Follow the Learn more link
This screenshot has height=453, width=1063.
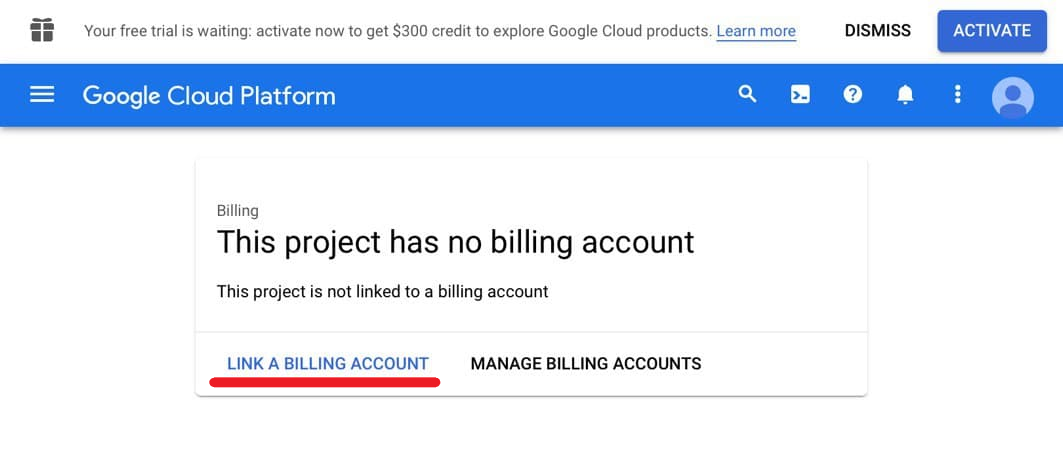point(756,31)
